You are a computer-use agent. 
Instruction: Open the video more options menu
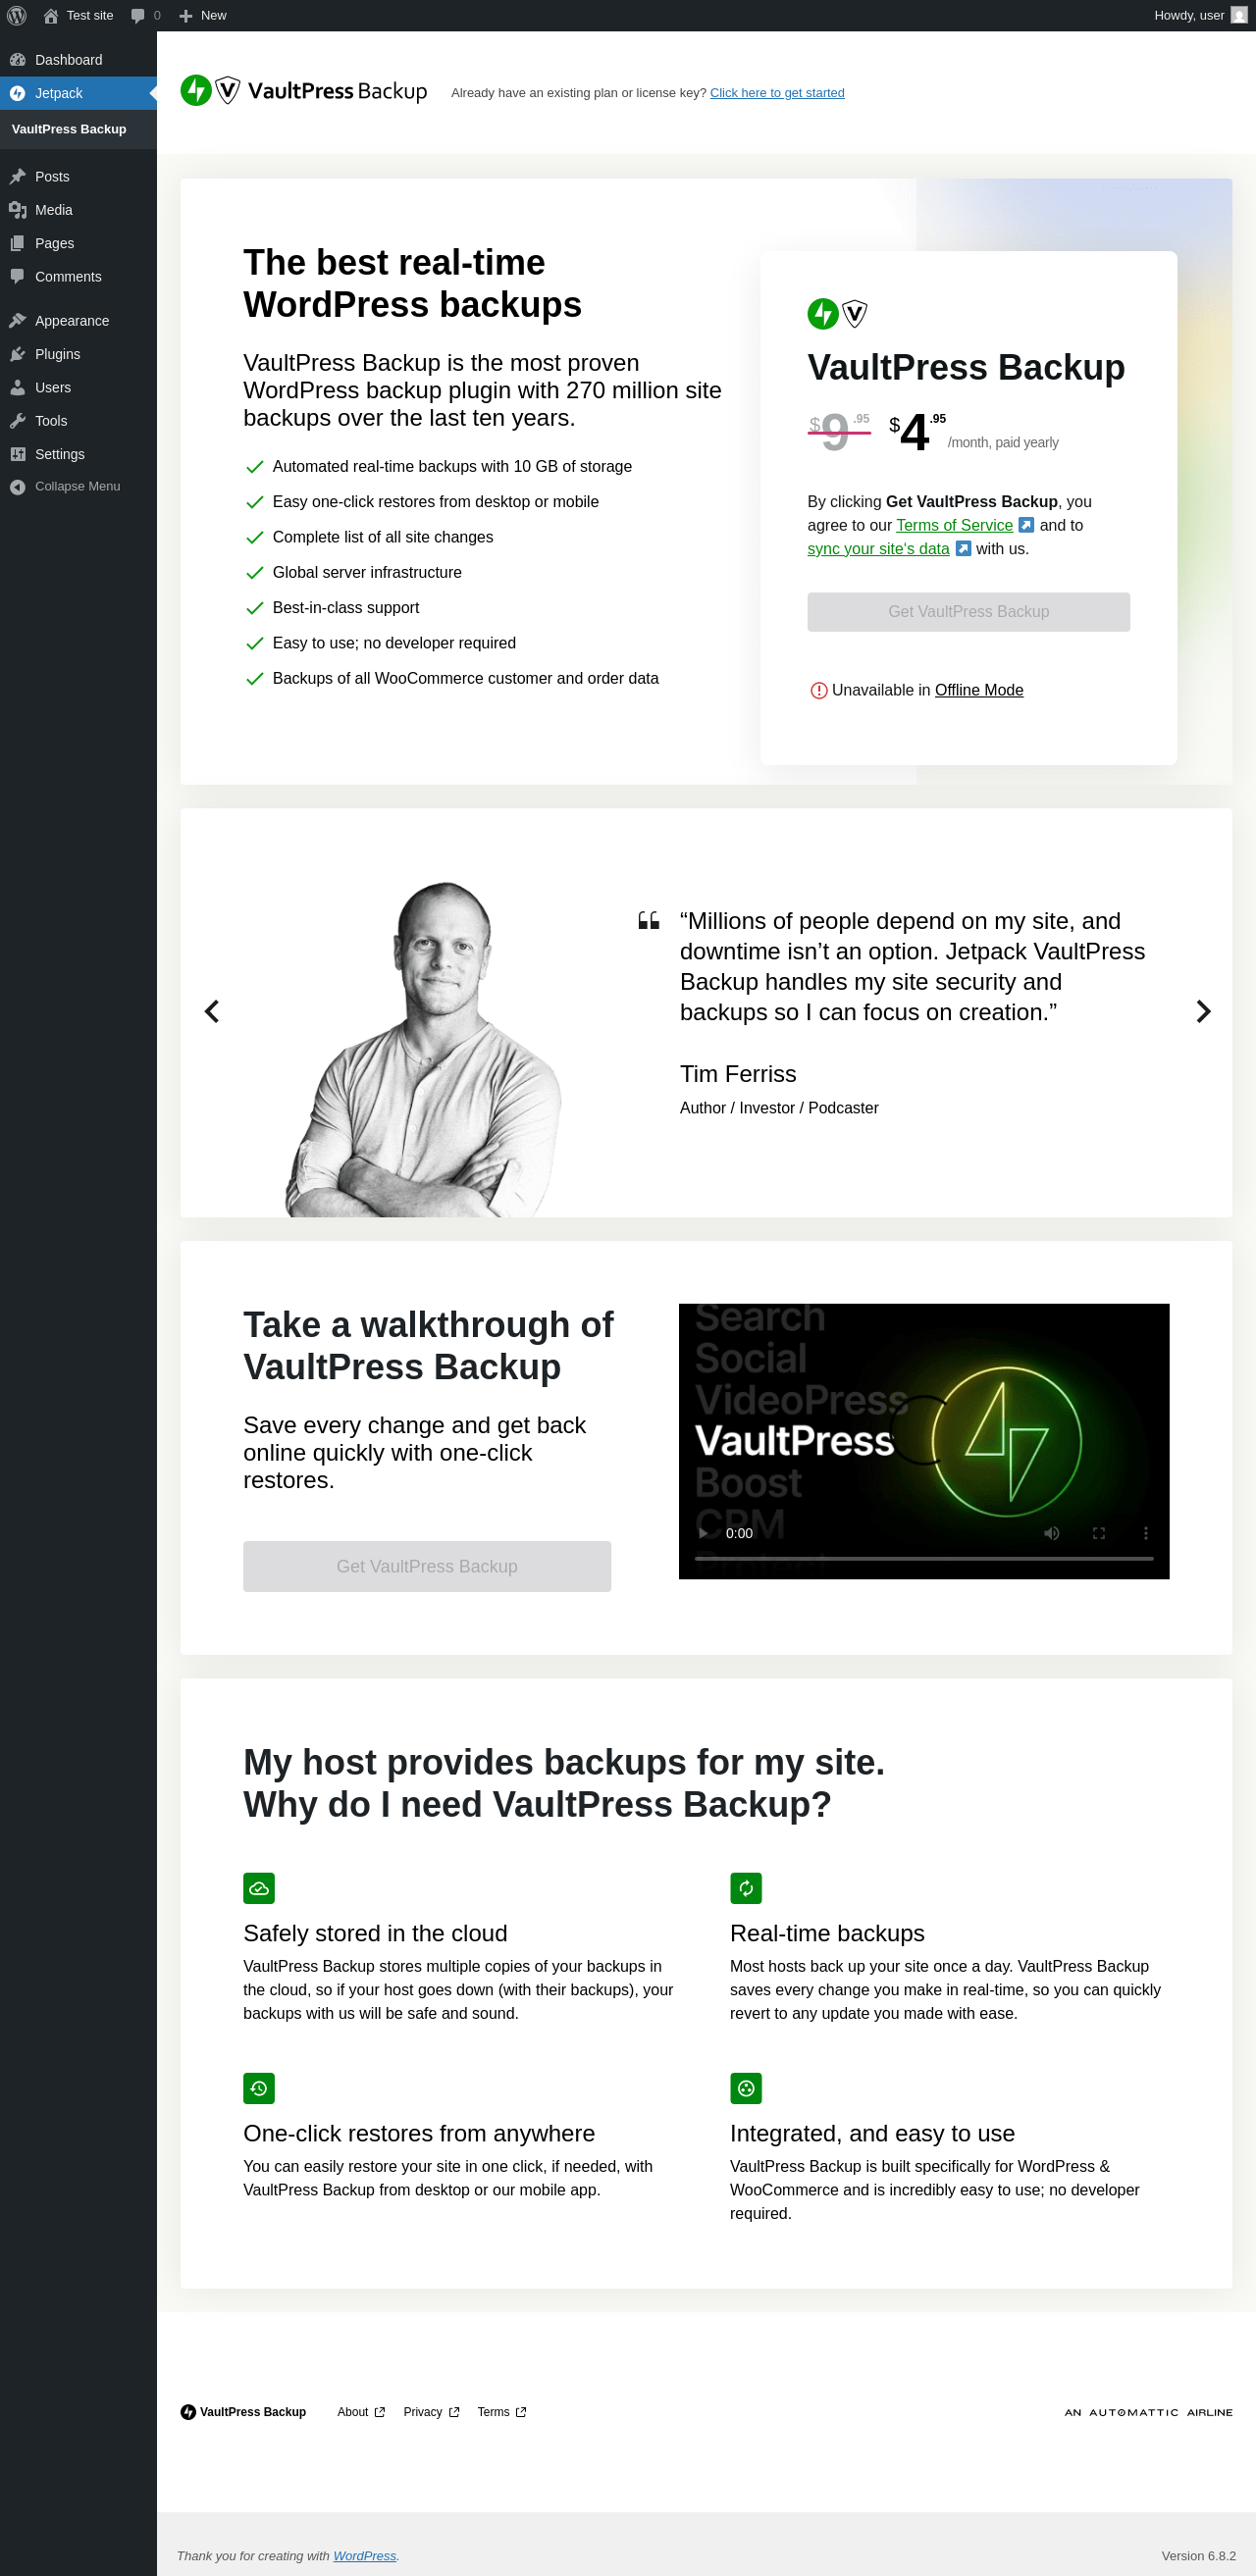tap(1145, 1533)
